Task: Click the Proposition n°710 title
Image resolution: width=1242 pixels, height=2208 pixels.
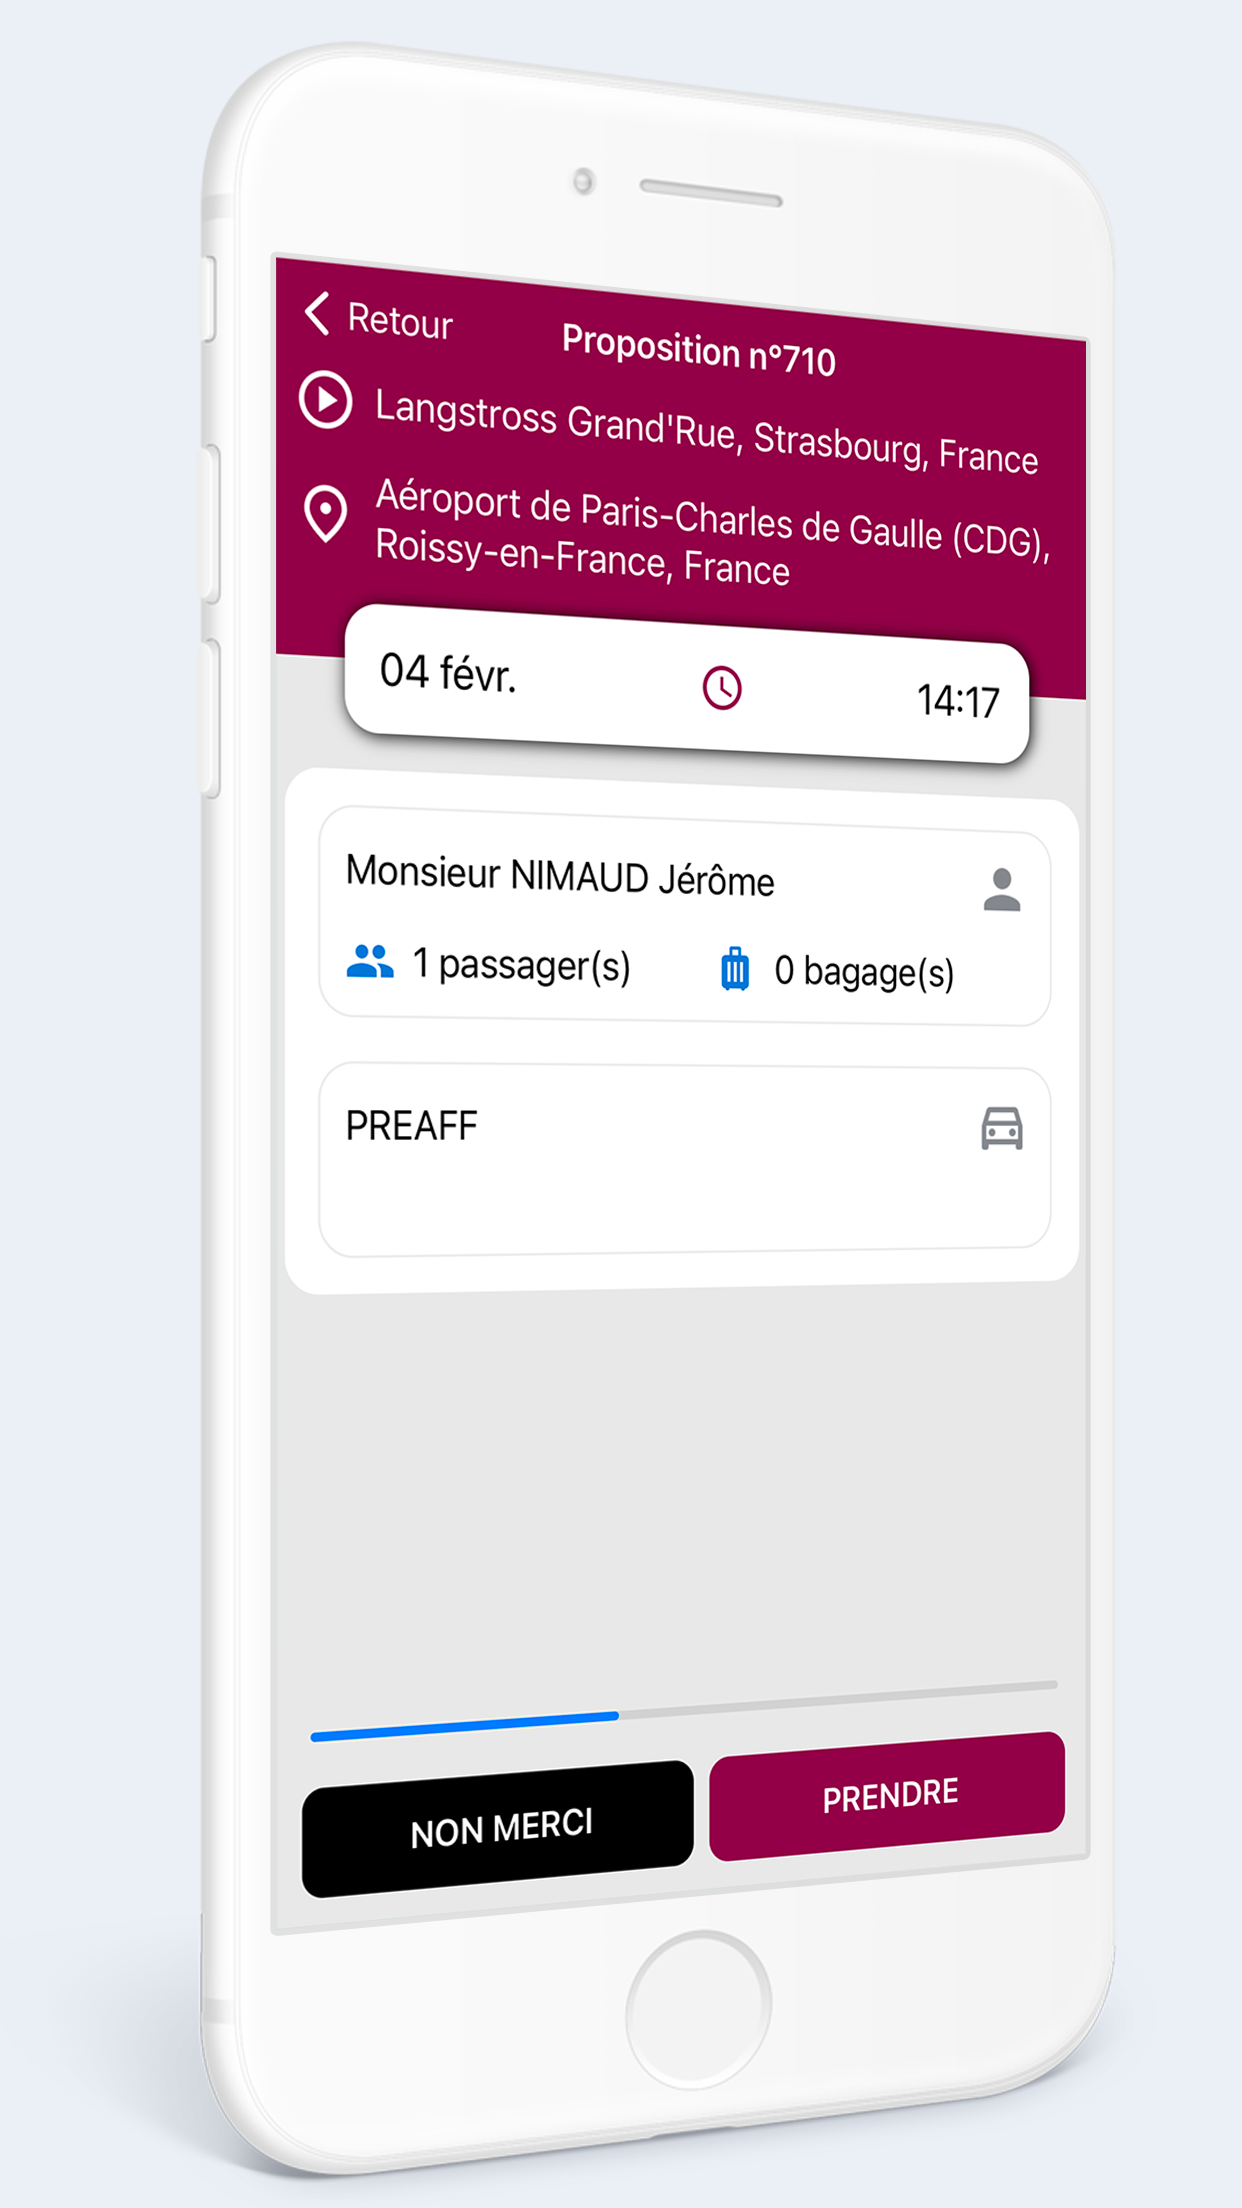Action: tap(698, 350)
